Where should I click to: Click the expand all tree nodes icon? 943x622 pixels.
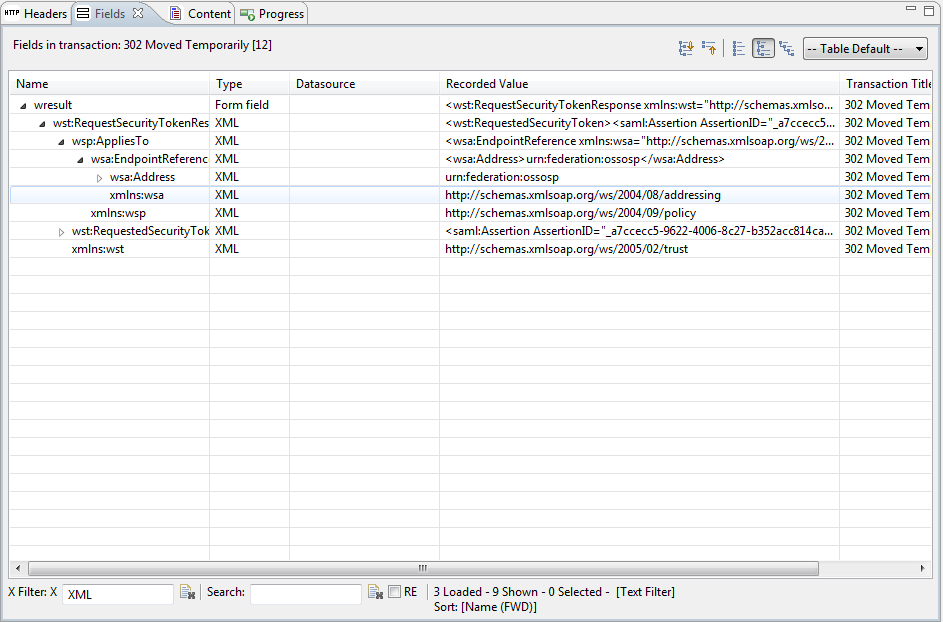[686, 48]
